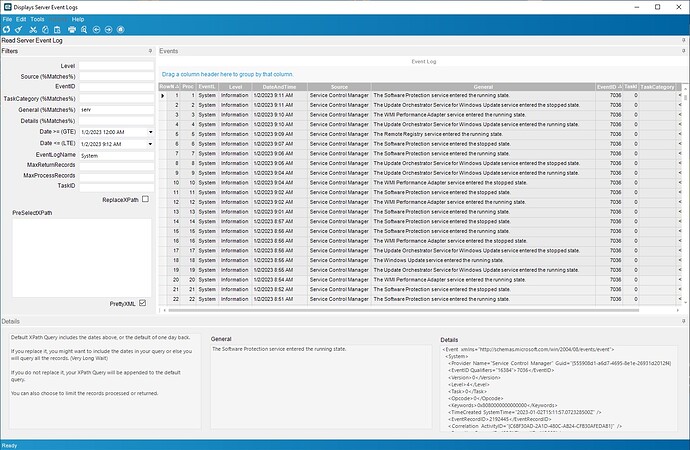Select row 5 'Remote Registry service entered the running state'

click(420, 134)
